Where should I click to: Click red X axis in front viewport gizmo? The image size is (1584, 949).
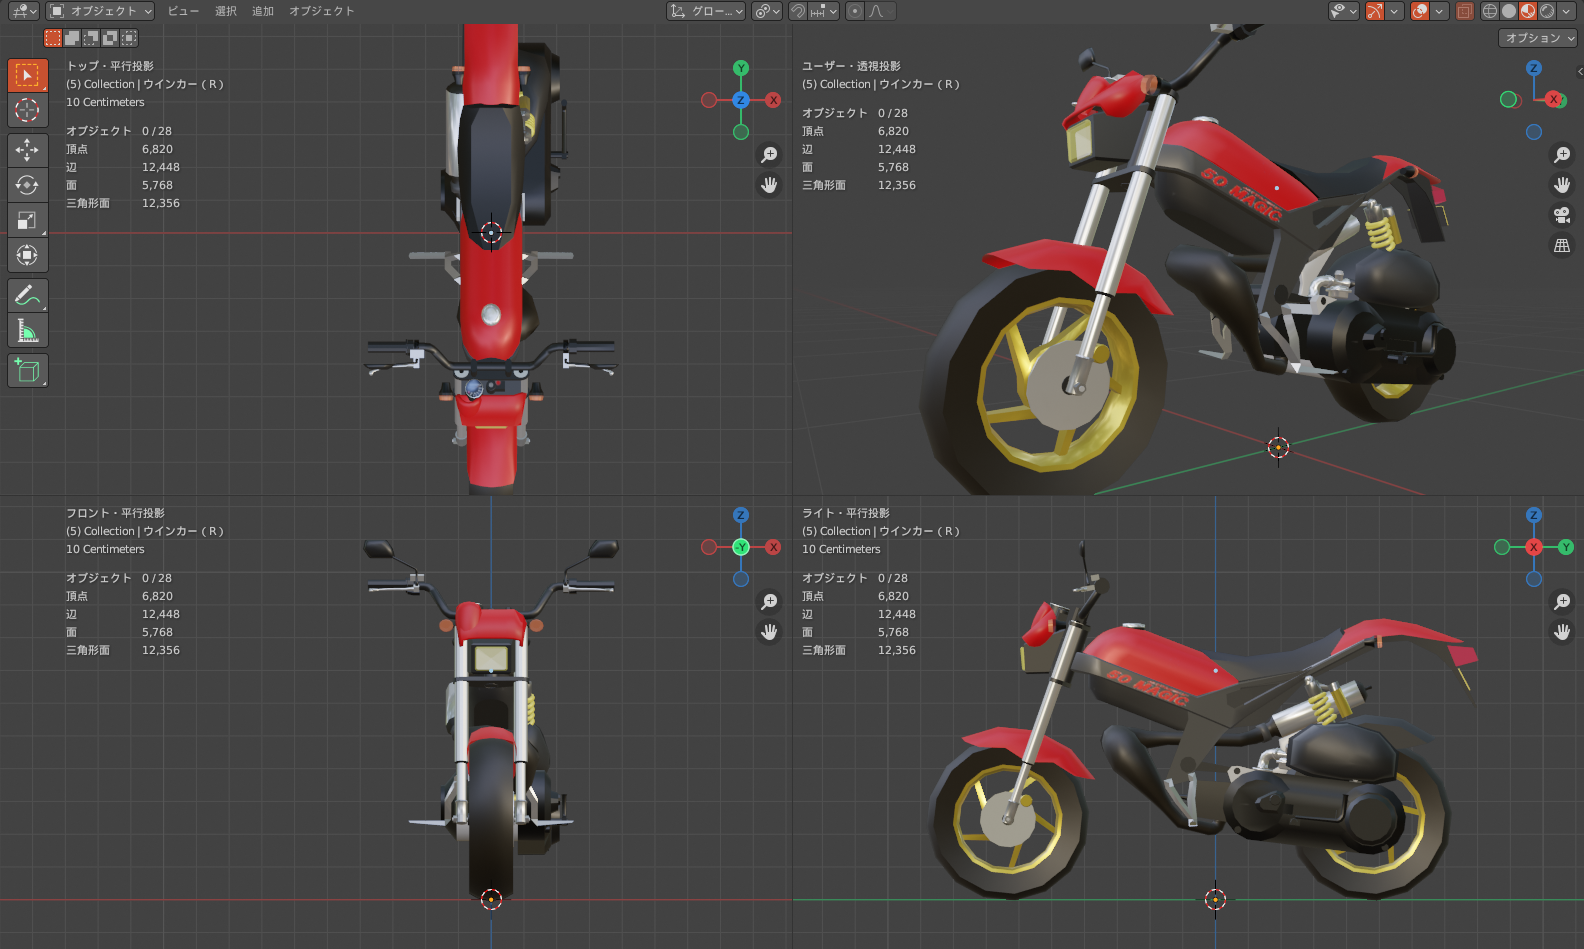773,547
